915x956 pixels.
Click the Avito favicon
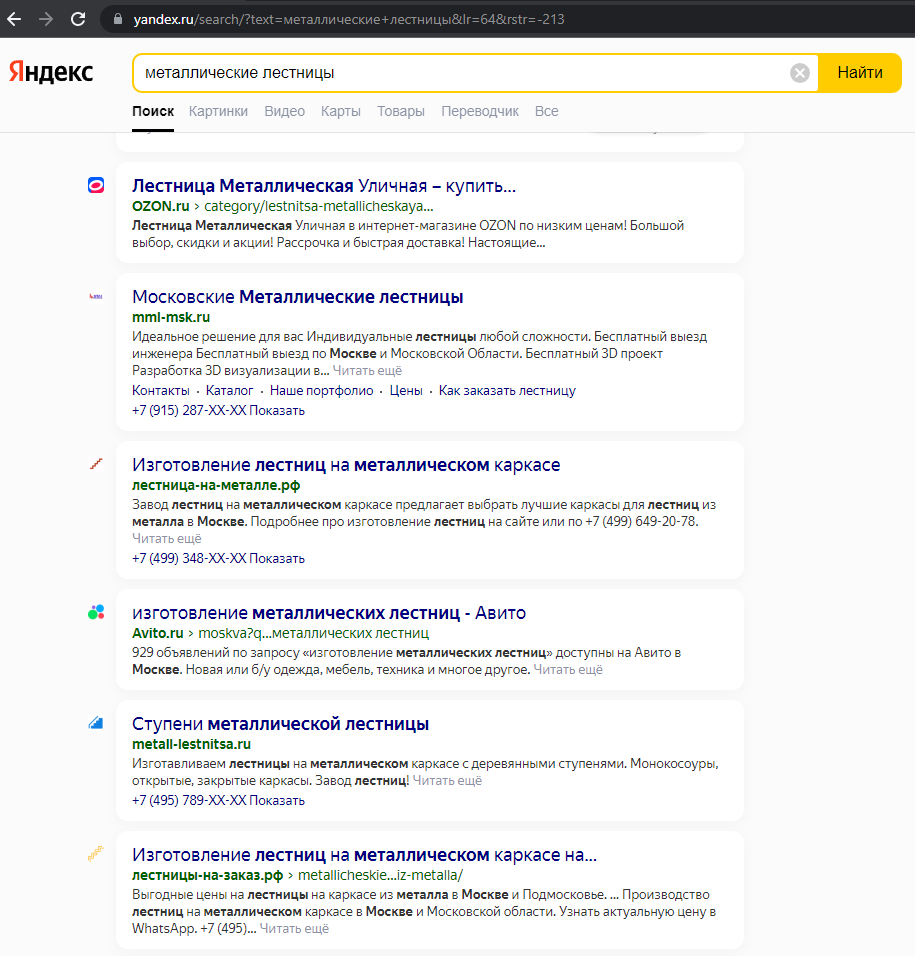[96, 612]
